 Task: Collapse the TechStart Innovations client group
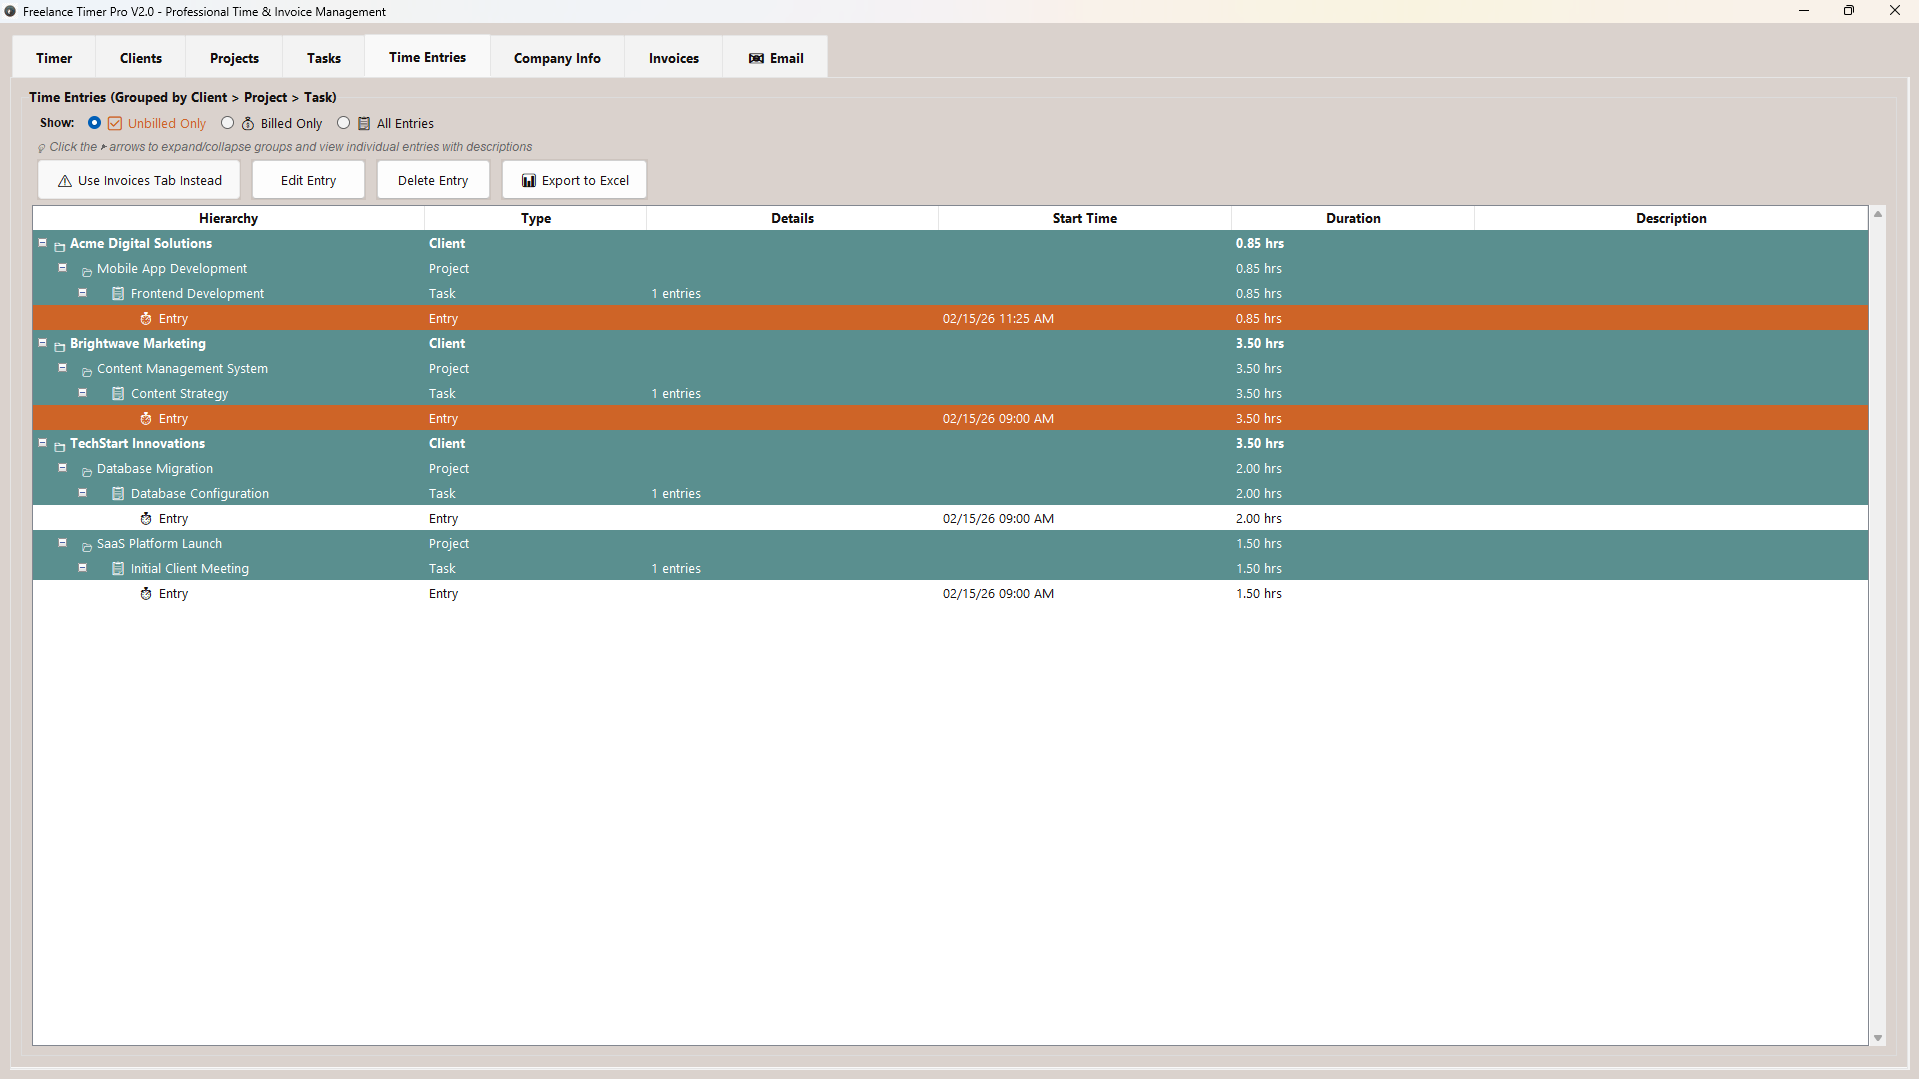point(43,443)
